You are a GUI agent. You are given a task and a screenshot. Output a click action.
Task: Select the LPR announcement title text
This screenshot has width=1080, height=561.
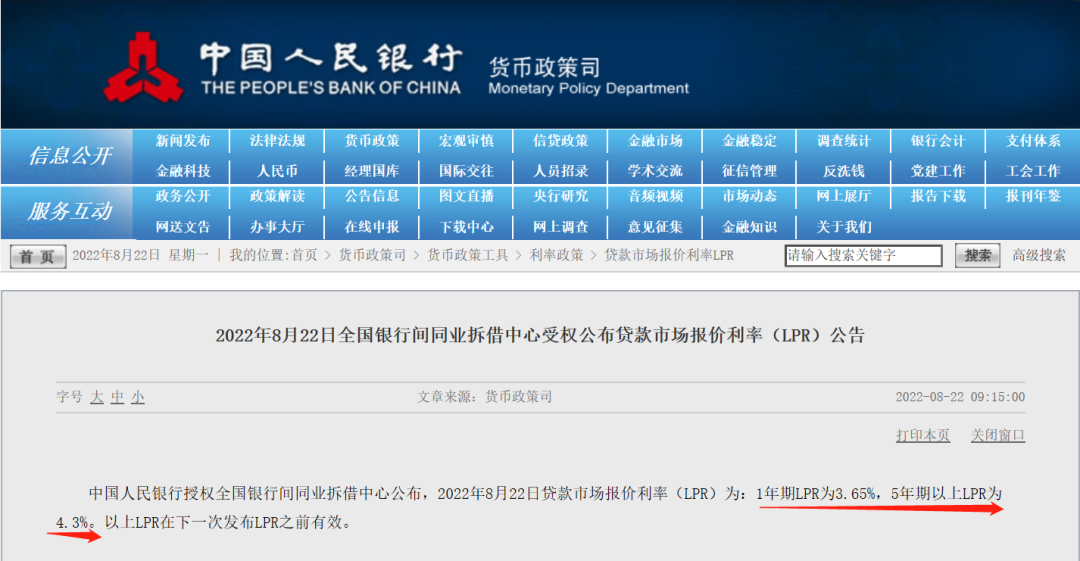tap(540, 336)
